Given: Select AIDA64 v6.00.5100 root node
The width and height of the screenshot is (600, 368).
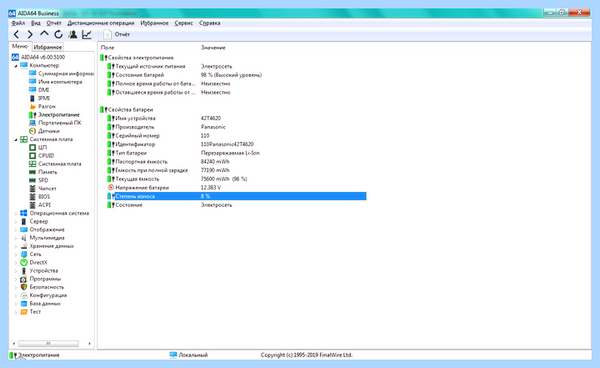Looking at the screenshot, I should (38, 57).
